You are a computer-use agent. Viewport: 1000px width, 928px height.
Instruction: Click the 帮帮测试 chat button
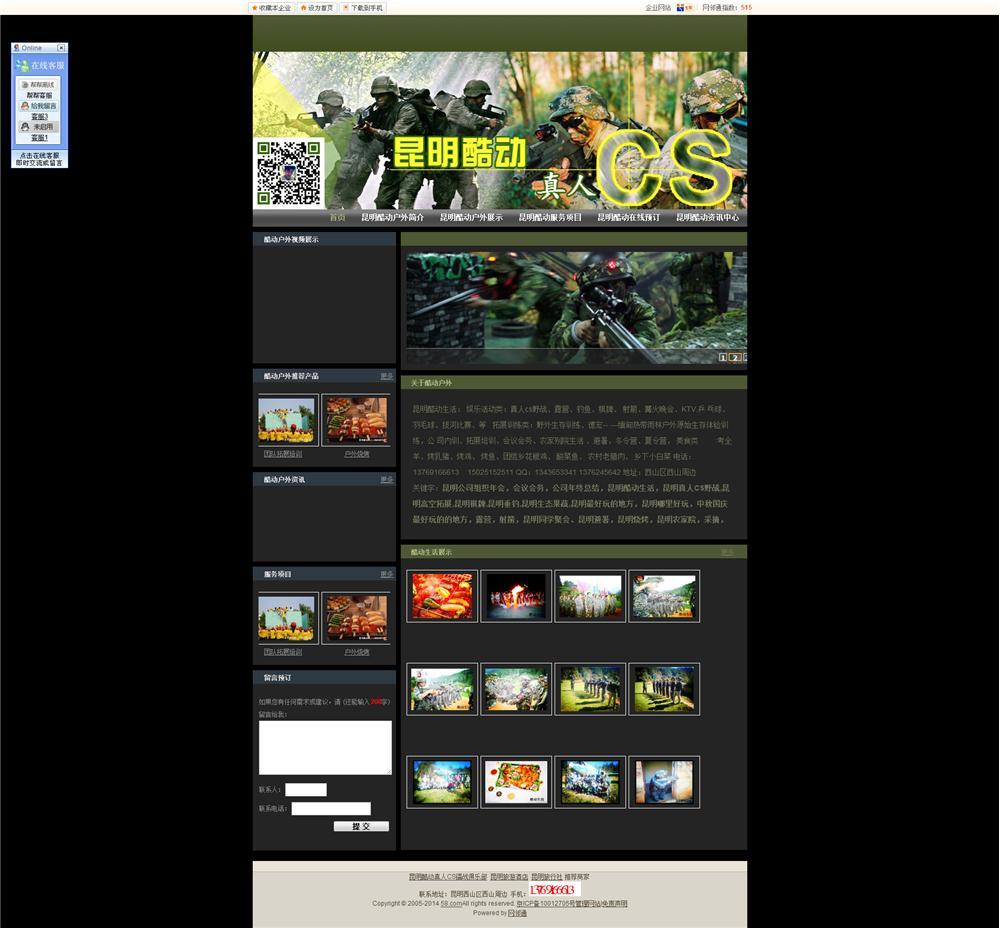click(39, 85)
